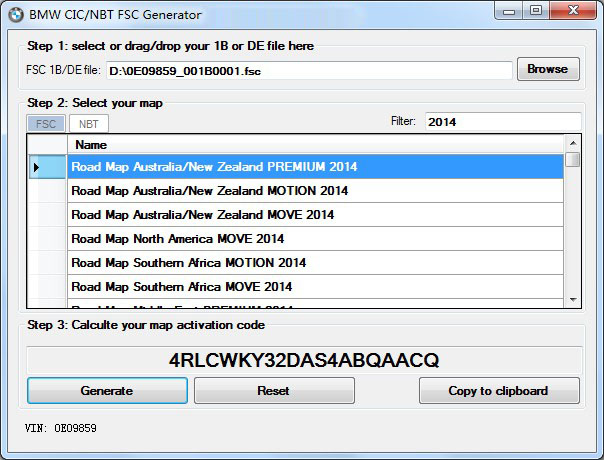Minimize the FSC Generator window

(x=509, y=11)
